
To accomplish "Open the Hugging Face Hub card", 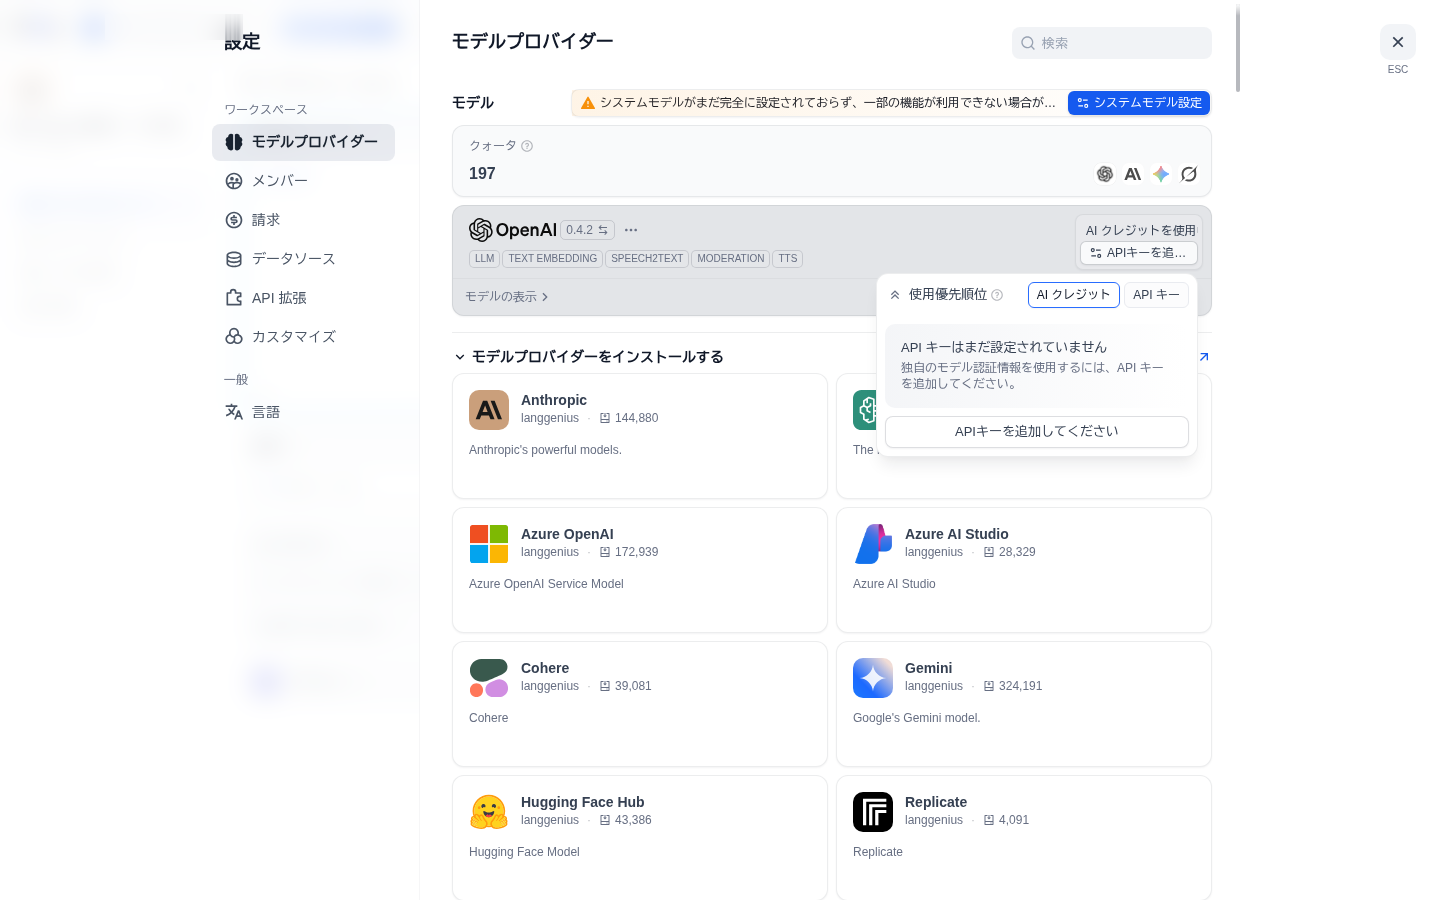I will coord(640,838).
